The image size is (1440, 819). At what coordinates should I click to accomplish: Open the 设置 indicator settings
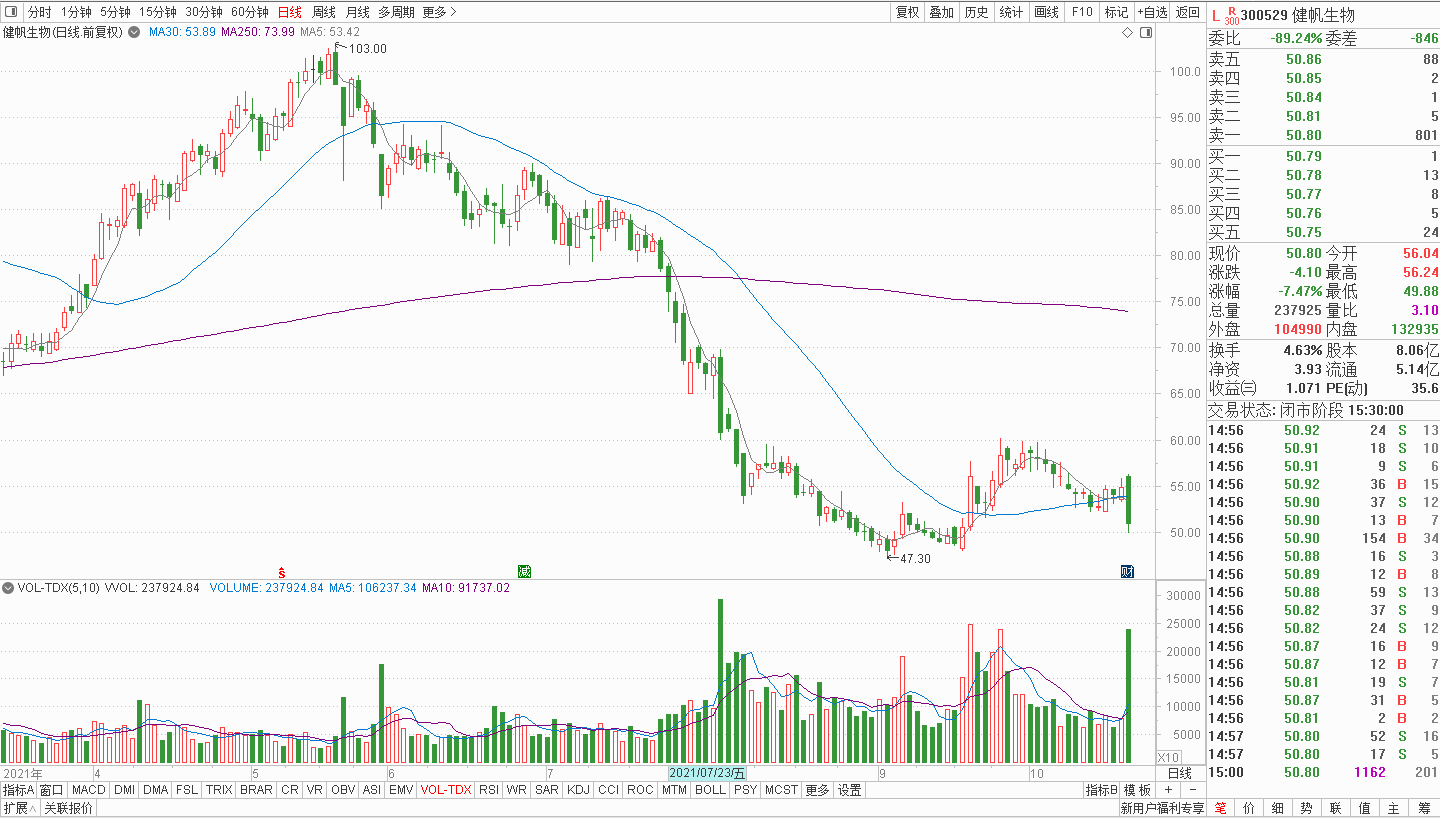849,790
